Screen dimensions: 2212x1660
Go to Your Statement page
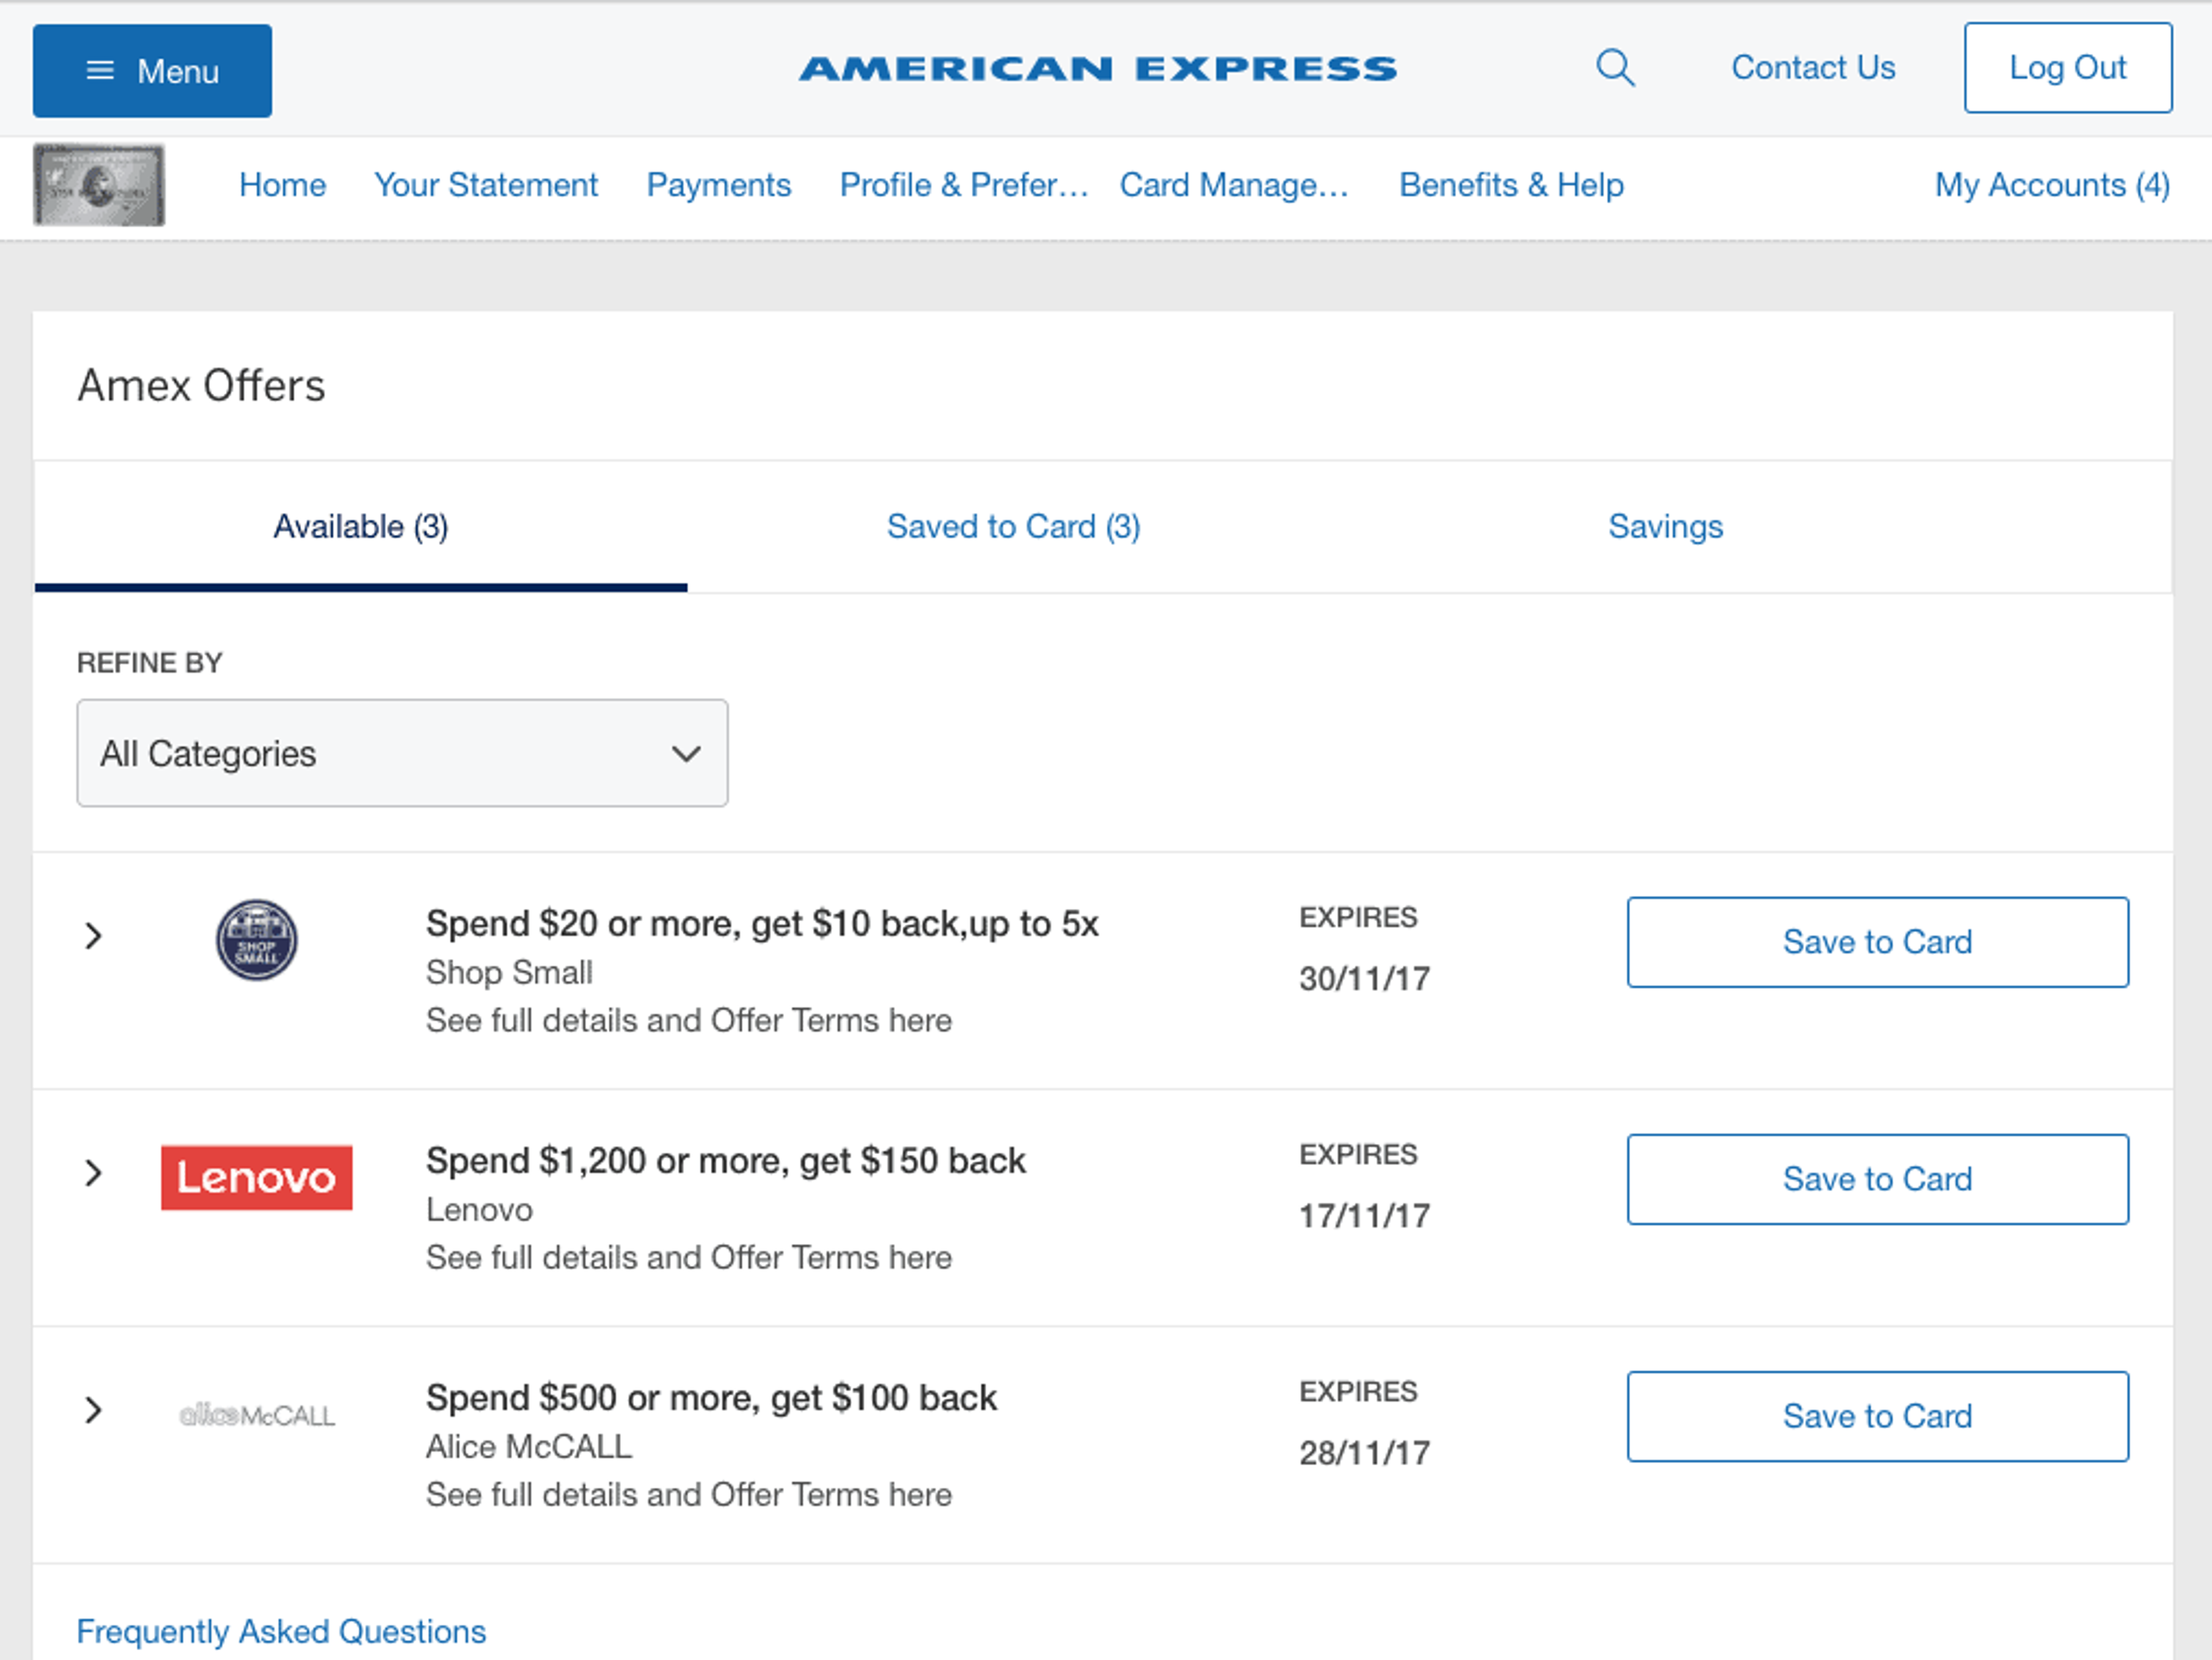486,185
